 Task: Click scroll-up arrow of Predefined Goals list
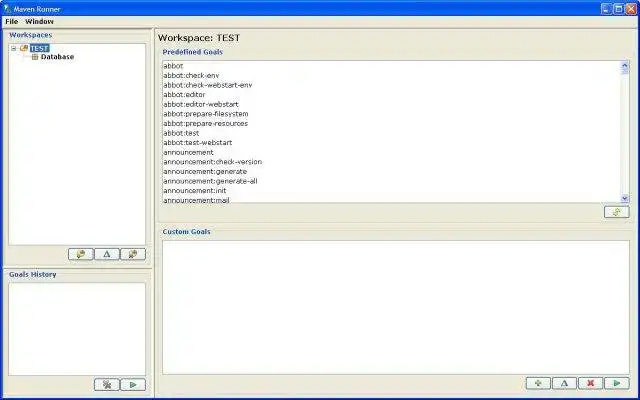coord(625,65)
